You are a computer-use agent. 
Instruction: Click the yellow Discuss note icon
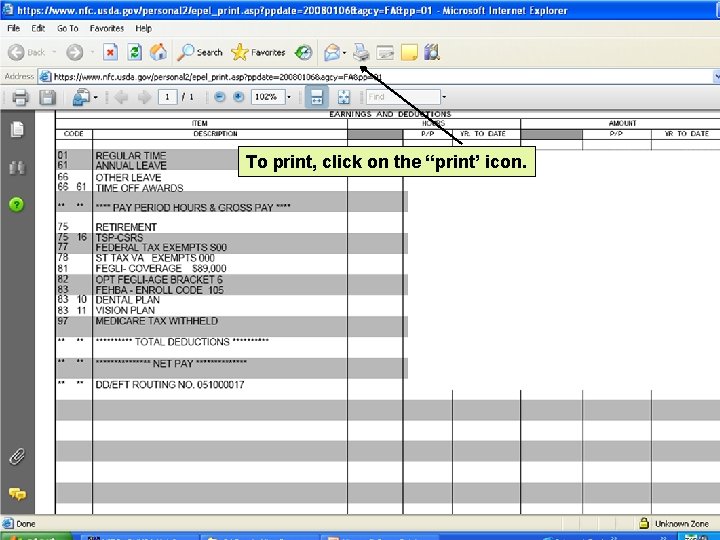409,52
